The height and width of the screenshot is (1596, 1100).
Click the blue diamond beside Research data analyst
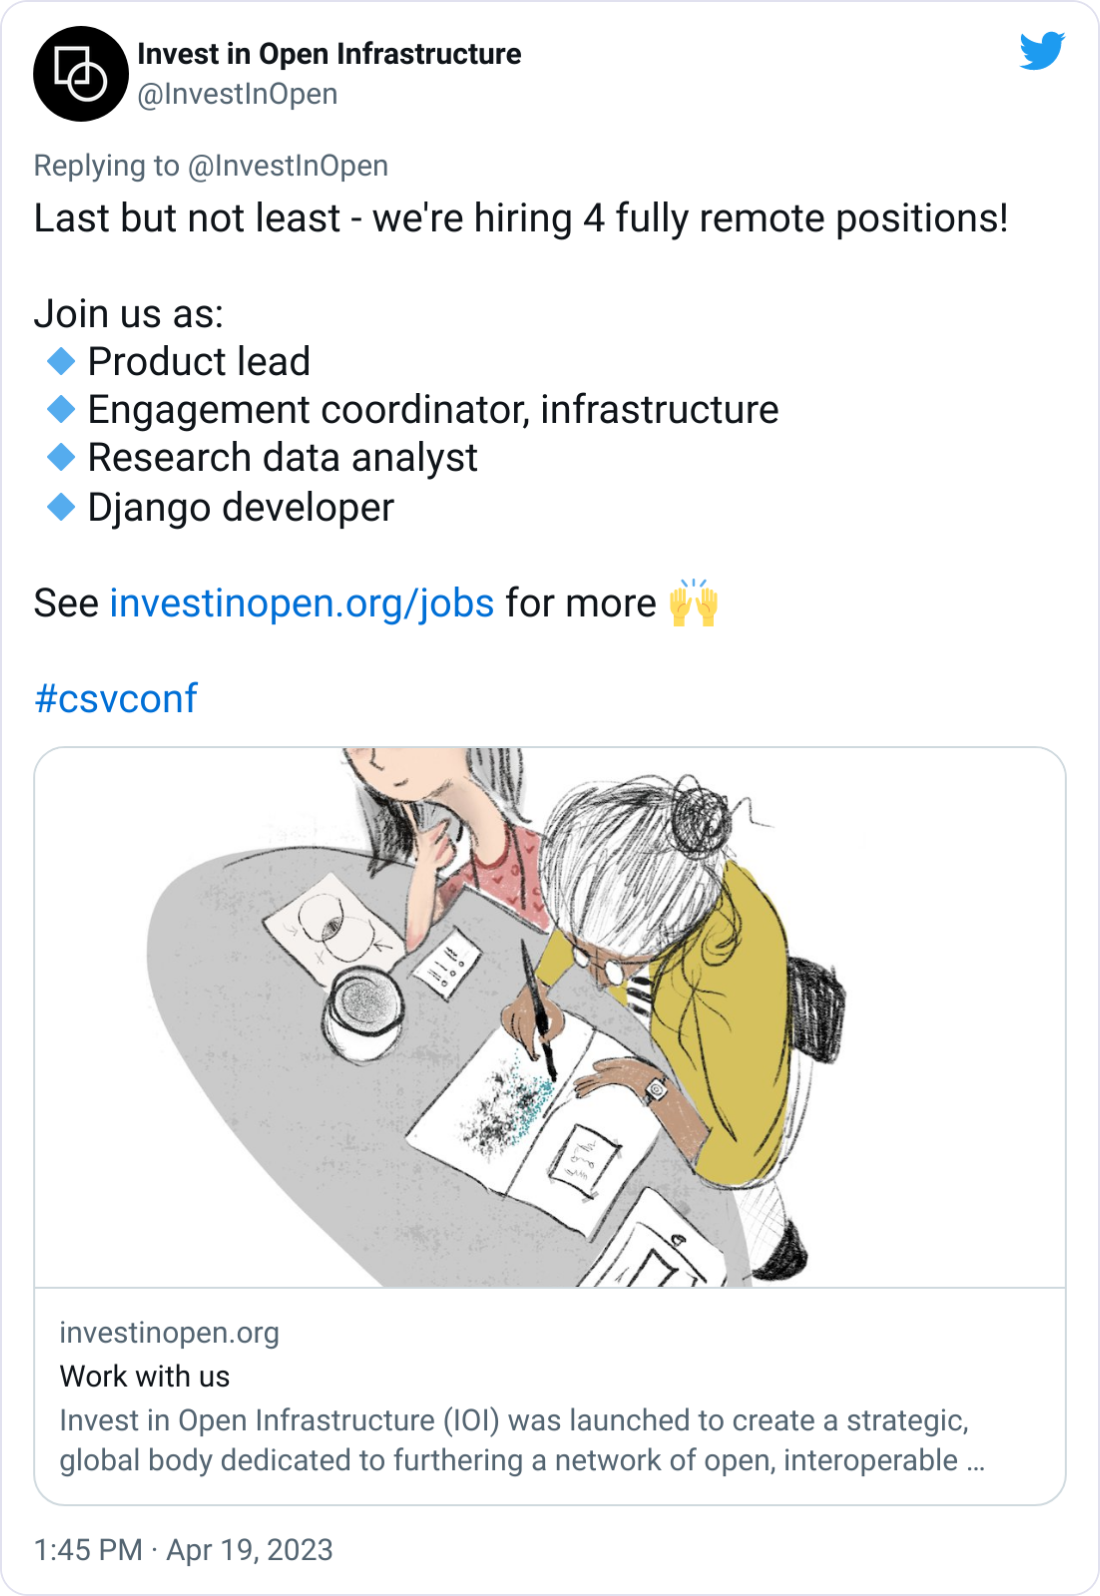pyautogui.click(x=59, y=458)
